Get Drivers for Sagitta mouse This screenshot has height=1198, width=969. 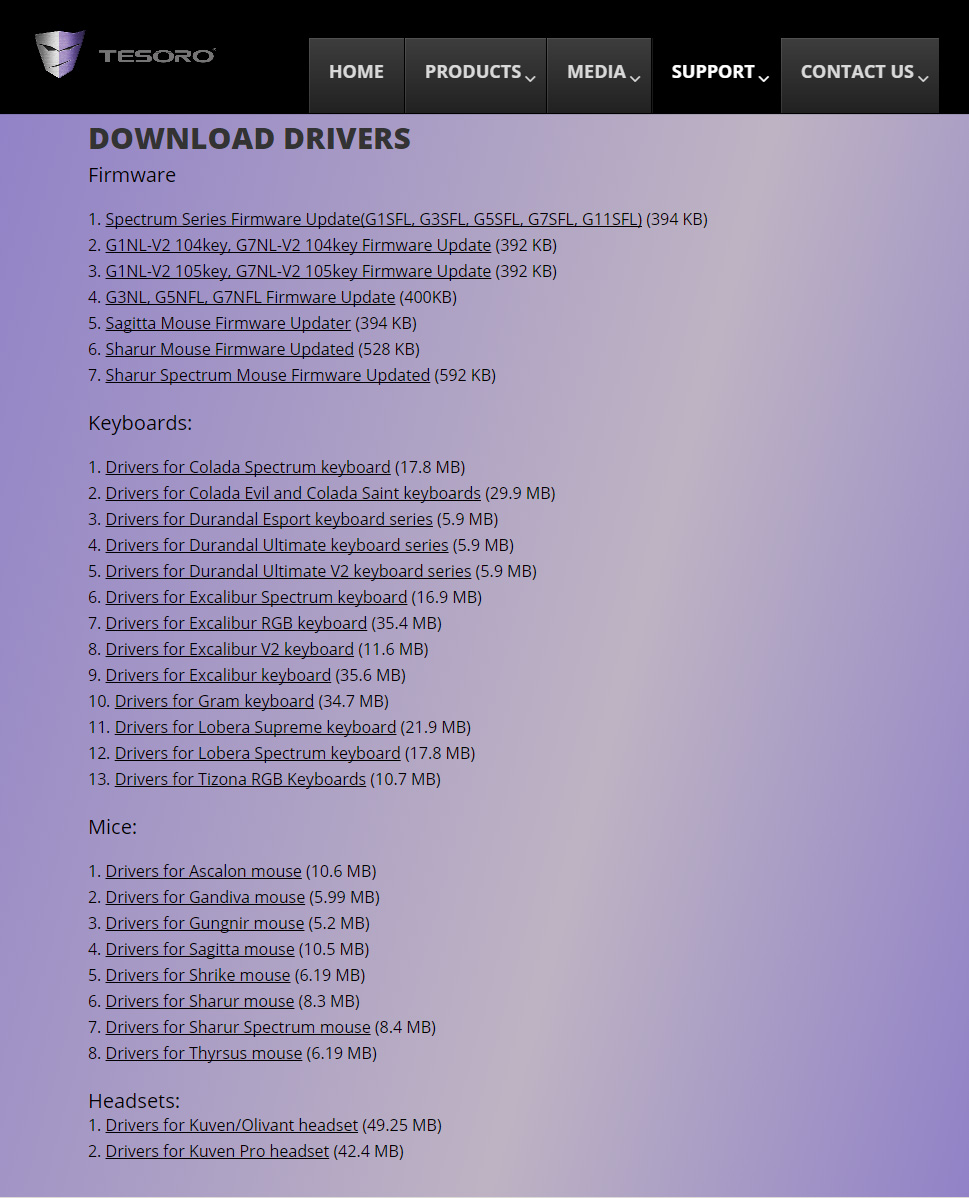199,949
